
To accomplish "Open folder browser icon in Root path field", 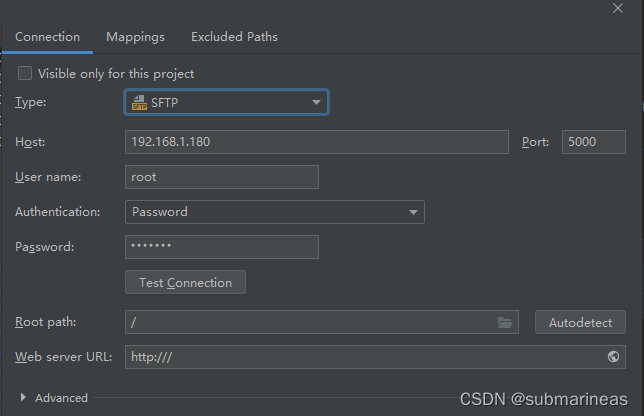I will click(x=505, y=322).
